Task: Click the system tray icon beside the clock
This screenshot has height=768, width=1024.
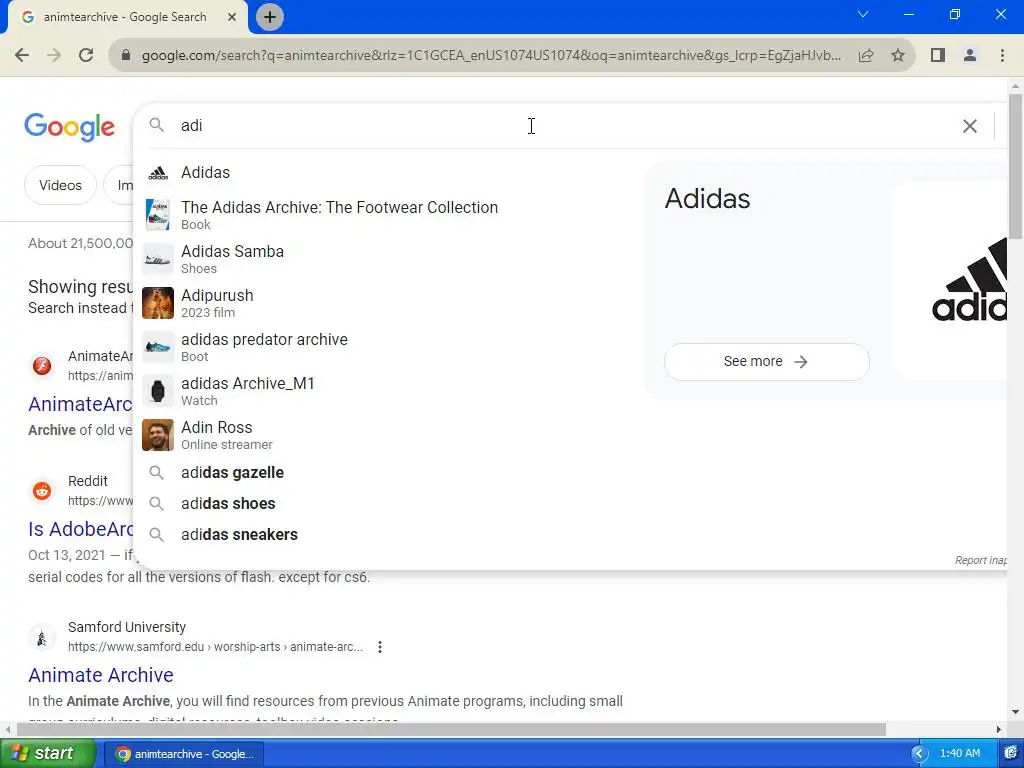Action: click(x=1011, y=754)
